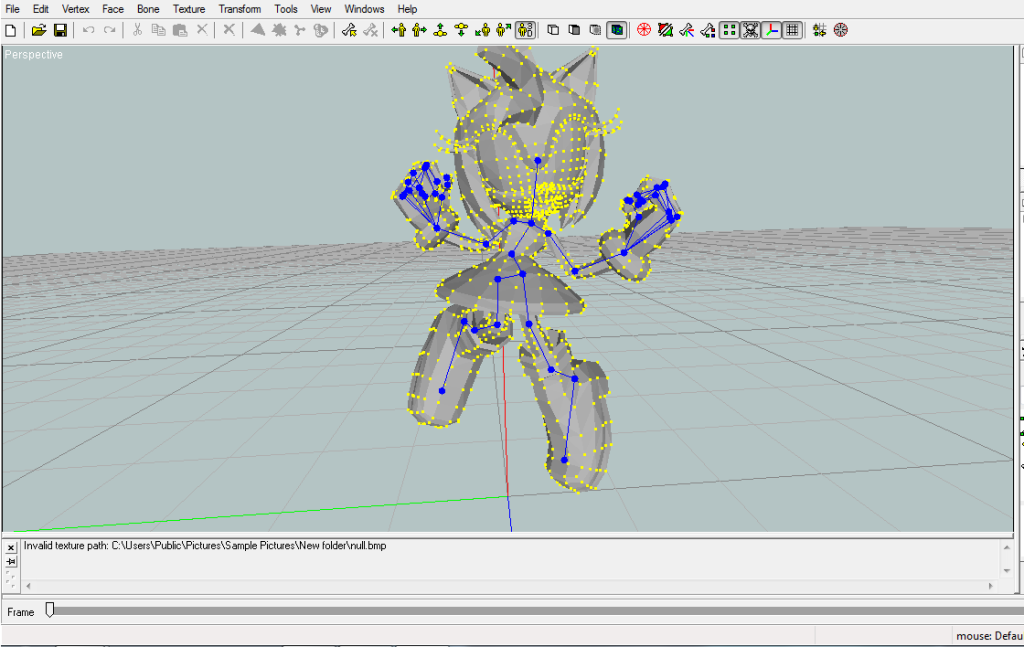
Task: Toggle show vertices four green dots button
Action: click(729, 30)
